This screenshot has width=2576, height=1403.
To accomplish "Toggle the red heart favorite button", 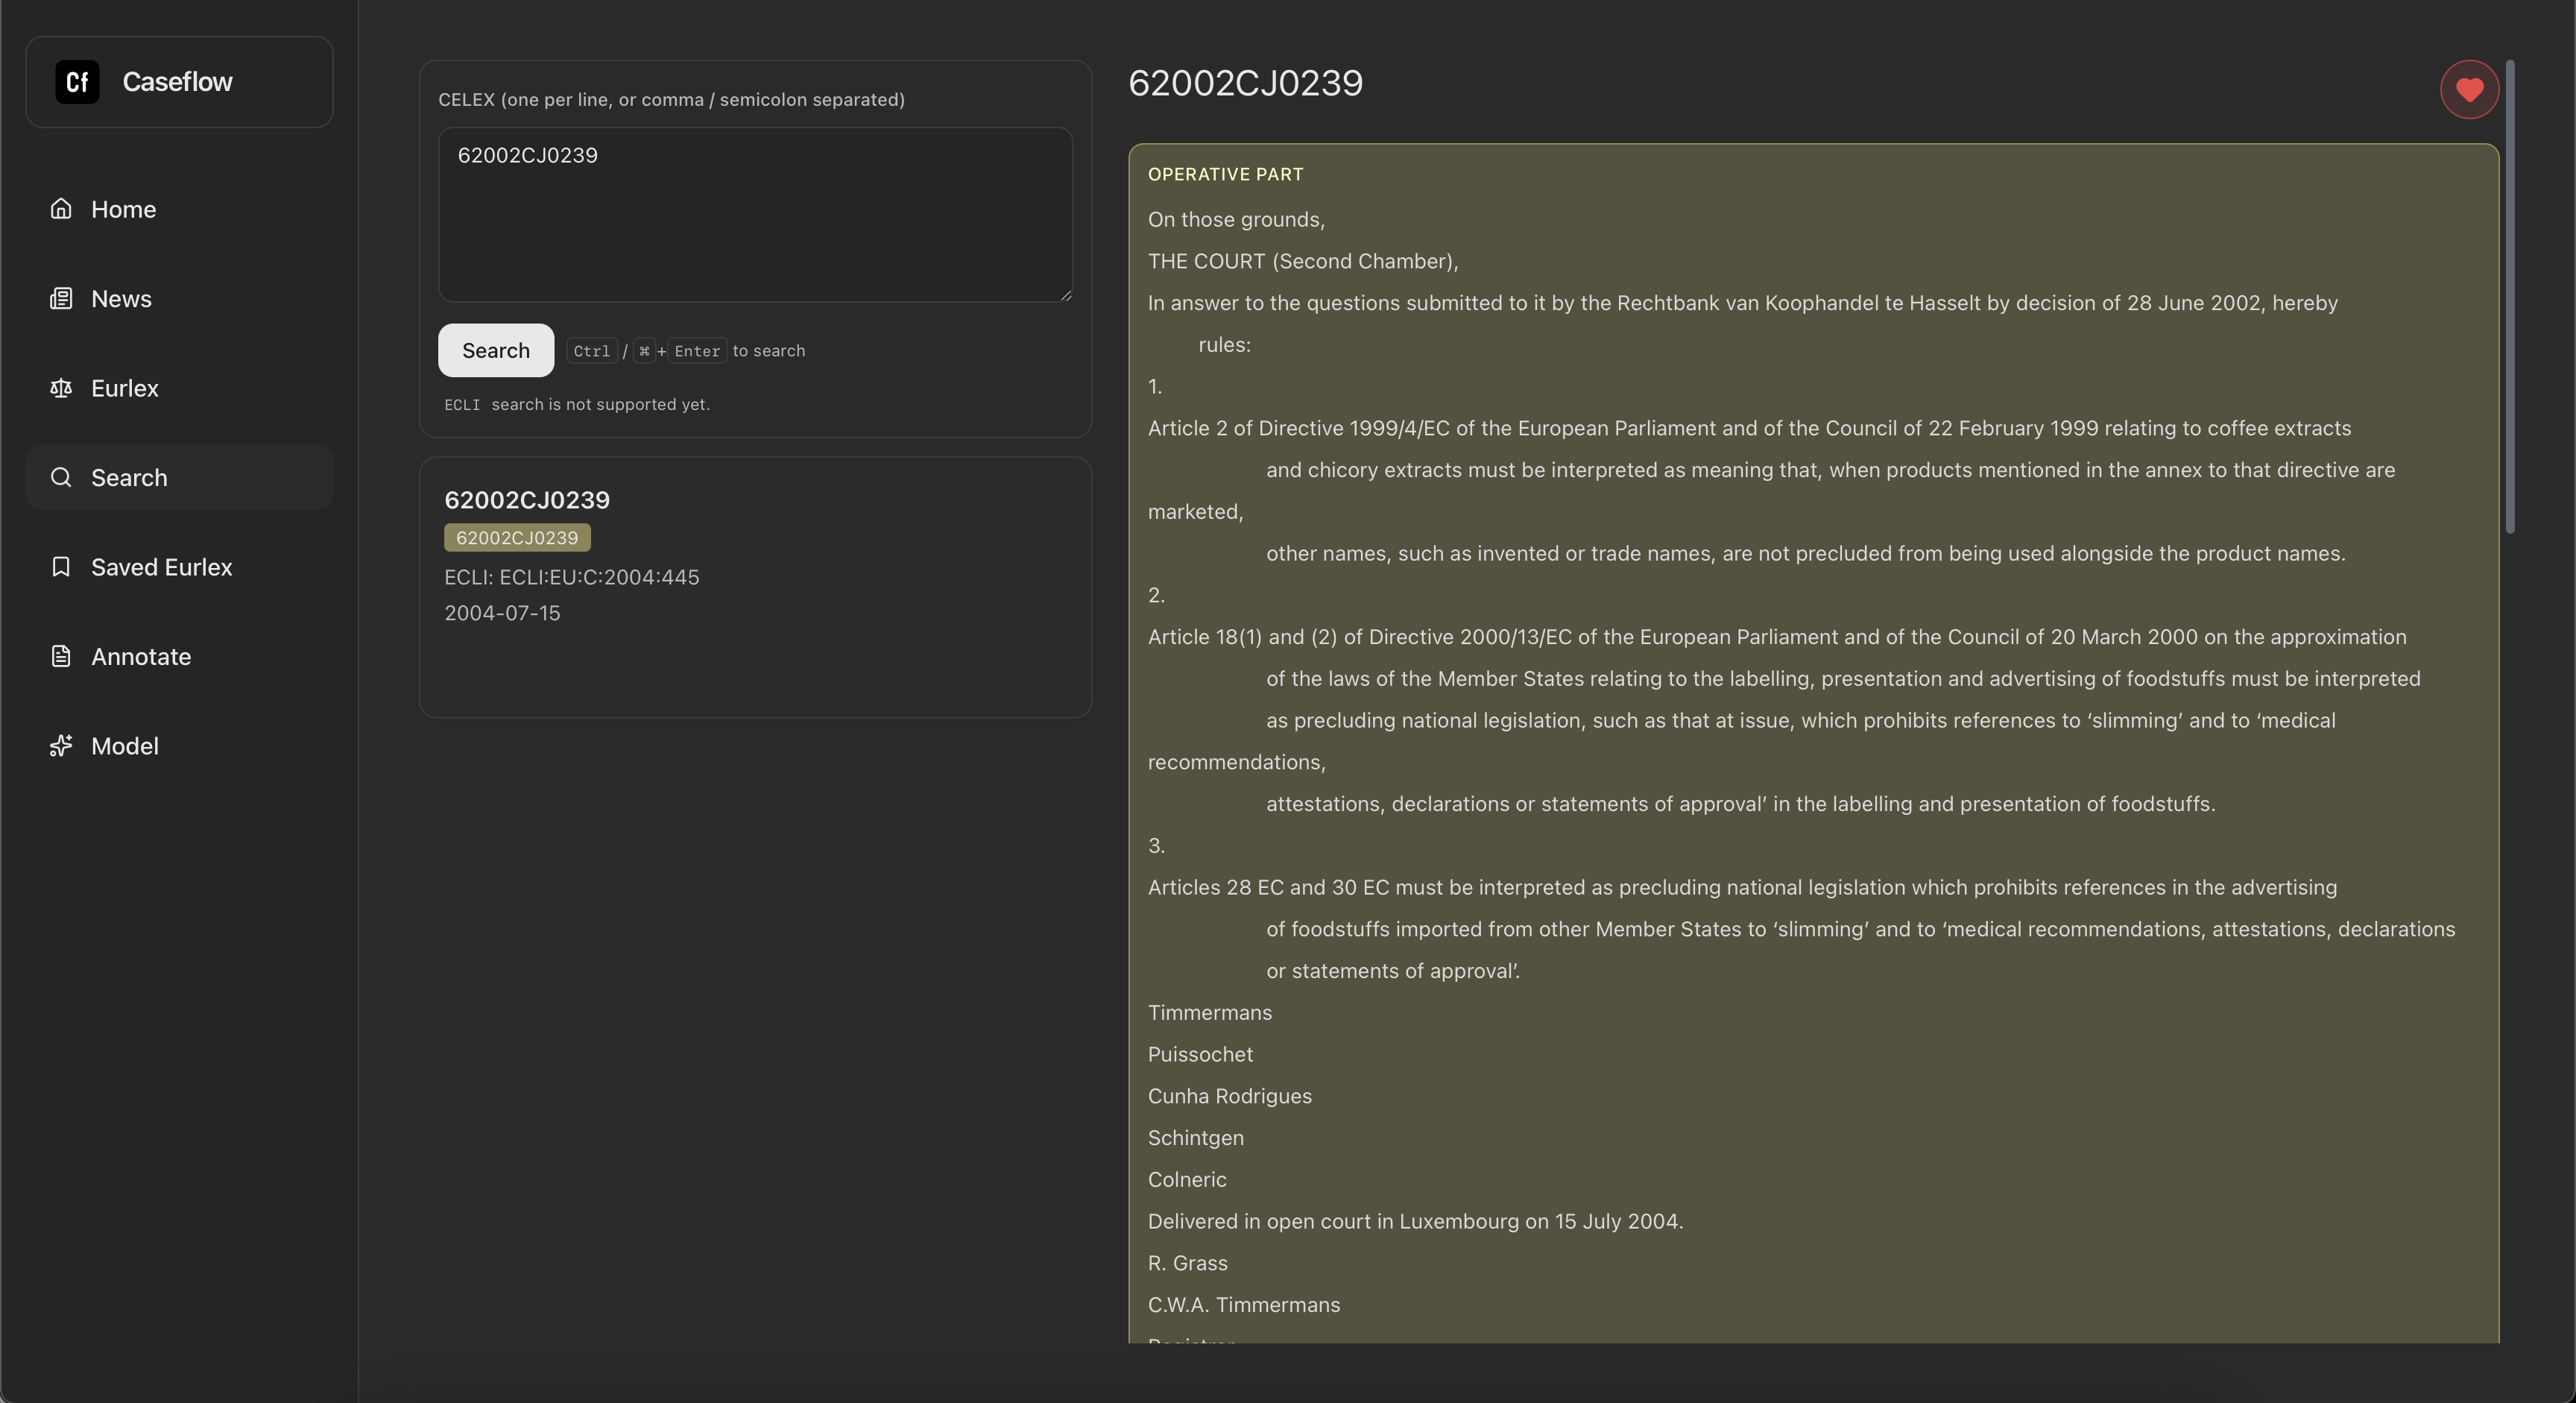I will click(2469, 90).
